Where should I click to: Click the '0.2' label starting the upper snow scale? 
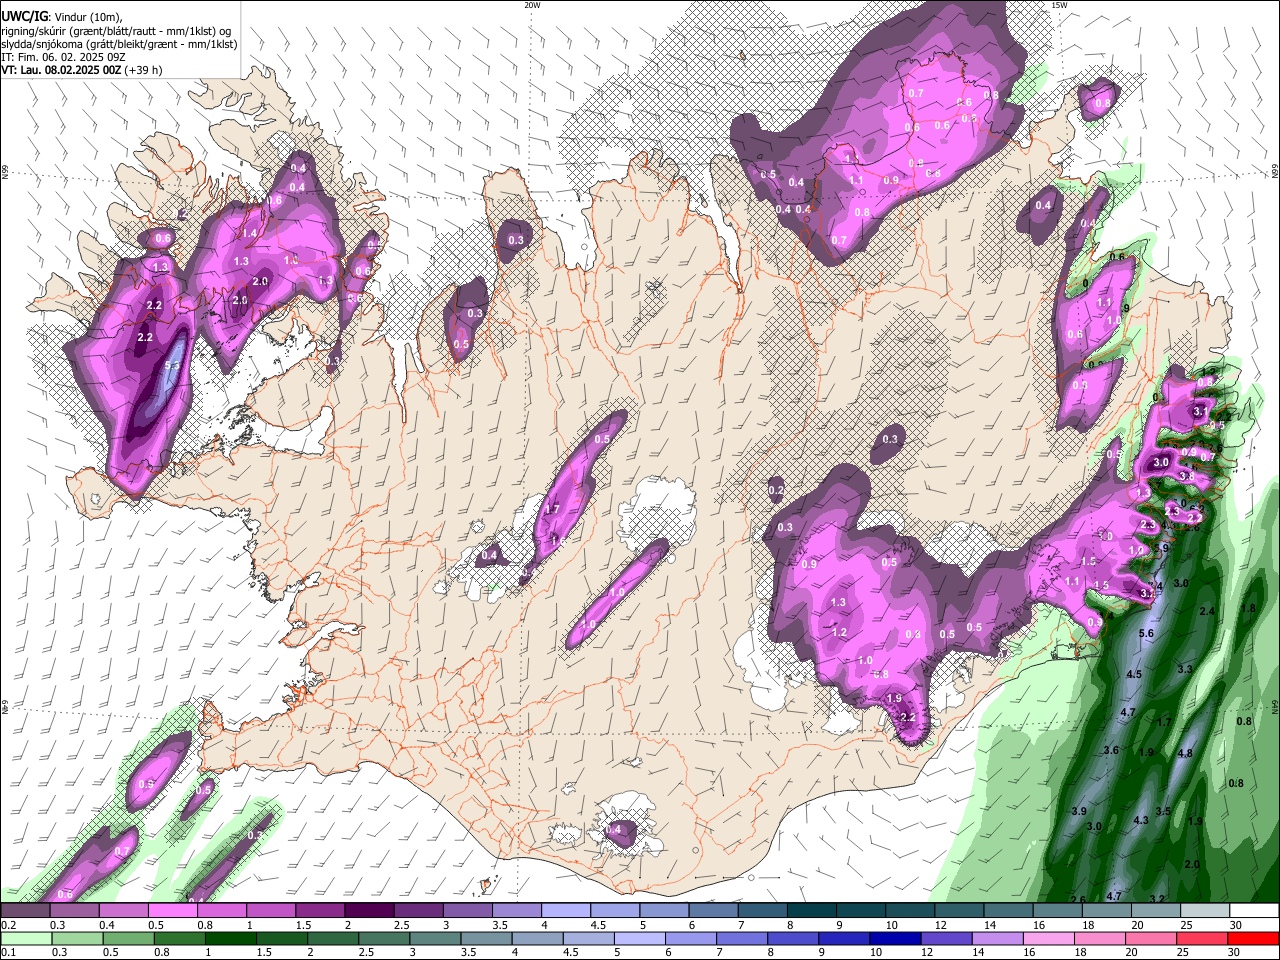(x=9, y=925)
